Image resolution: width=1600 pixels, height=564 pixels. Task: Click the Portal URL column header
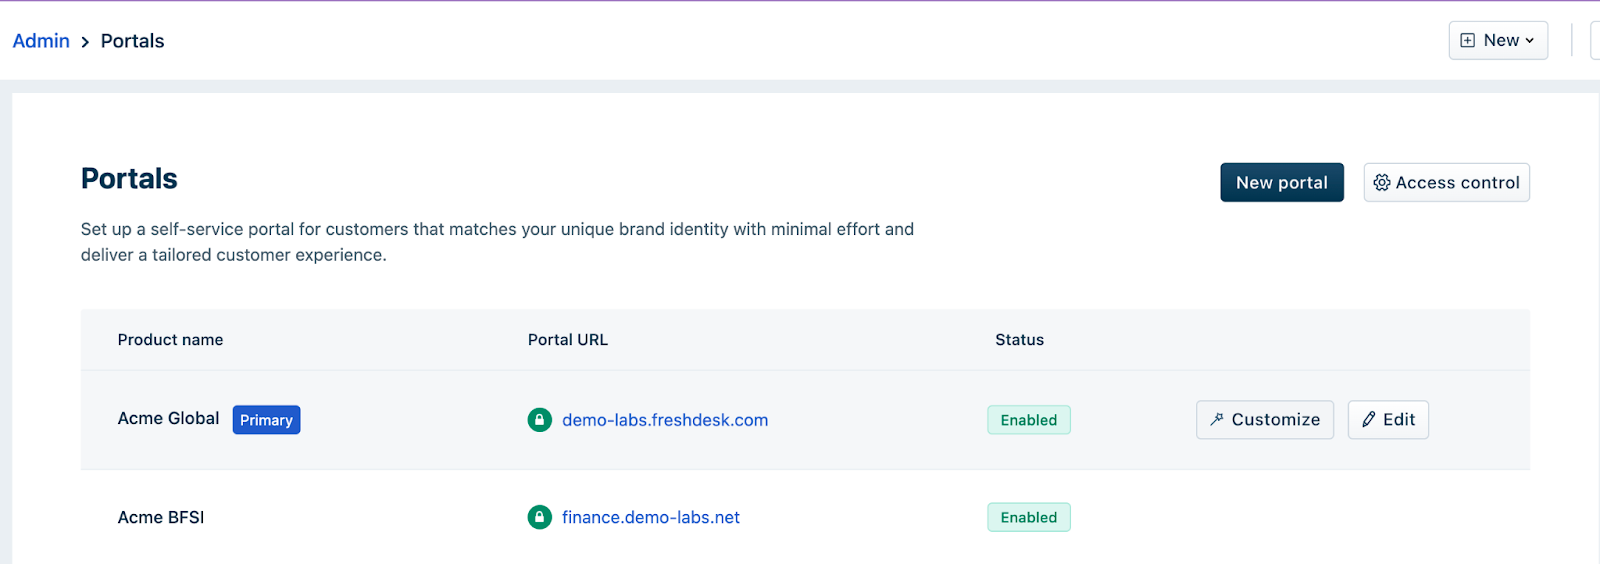pos(567,340)
